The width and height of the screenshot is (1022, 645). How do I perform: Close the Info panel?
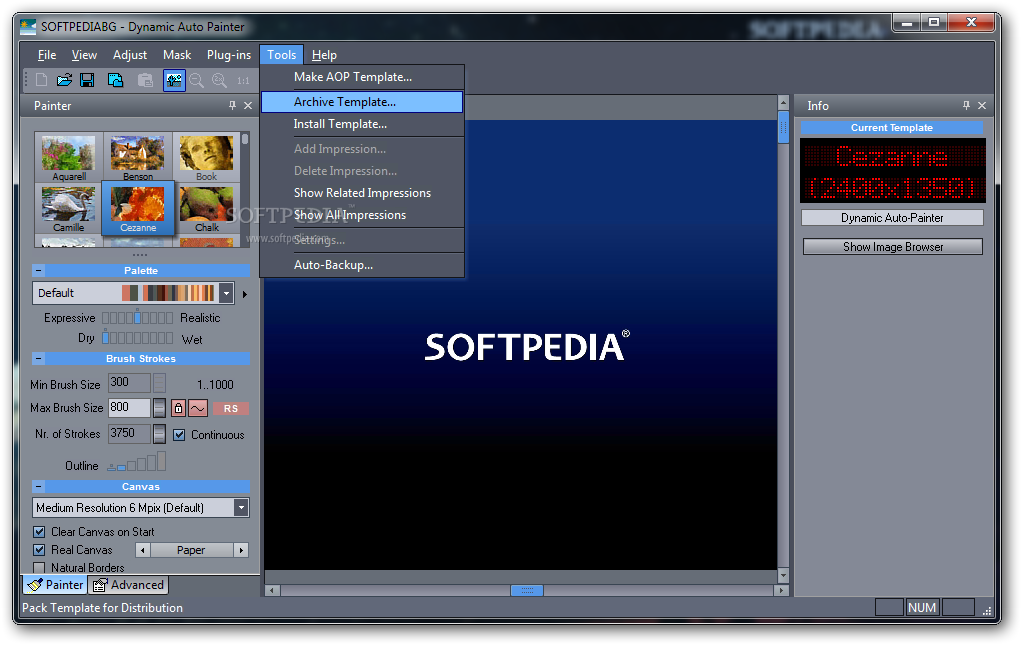(982, 106)
